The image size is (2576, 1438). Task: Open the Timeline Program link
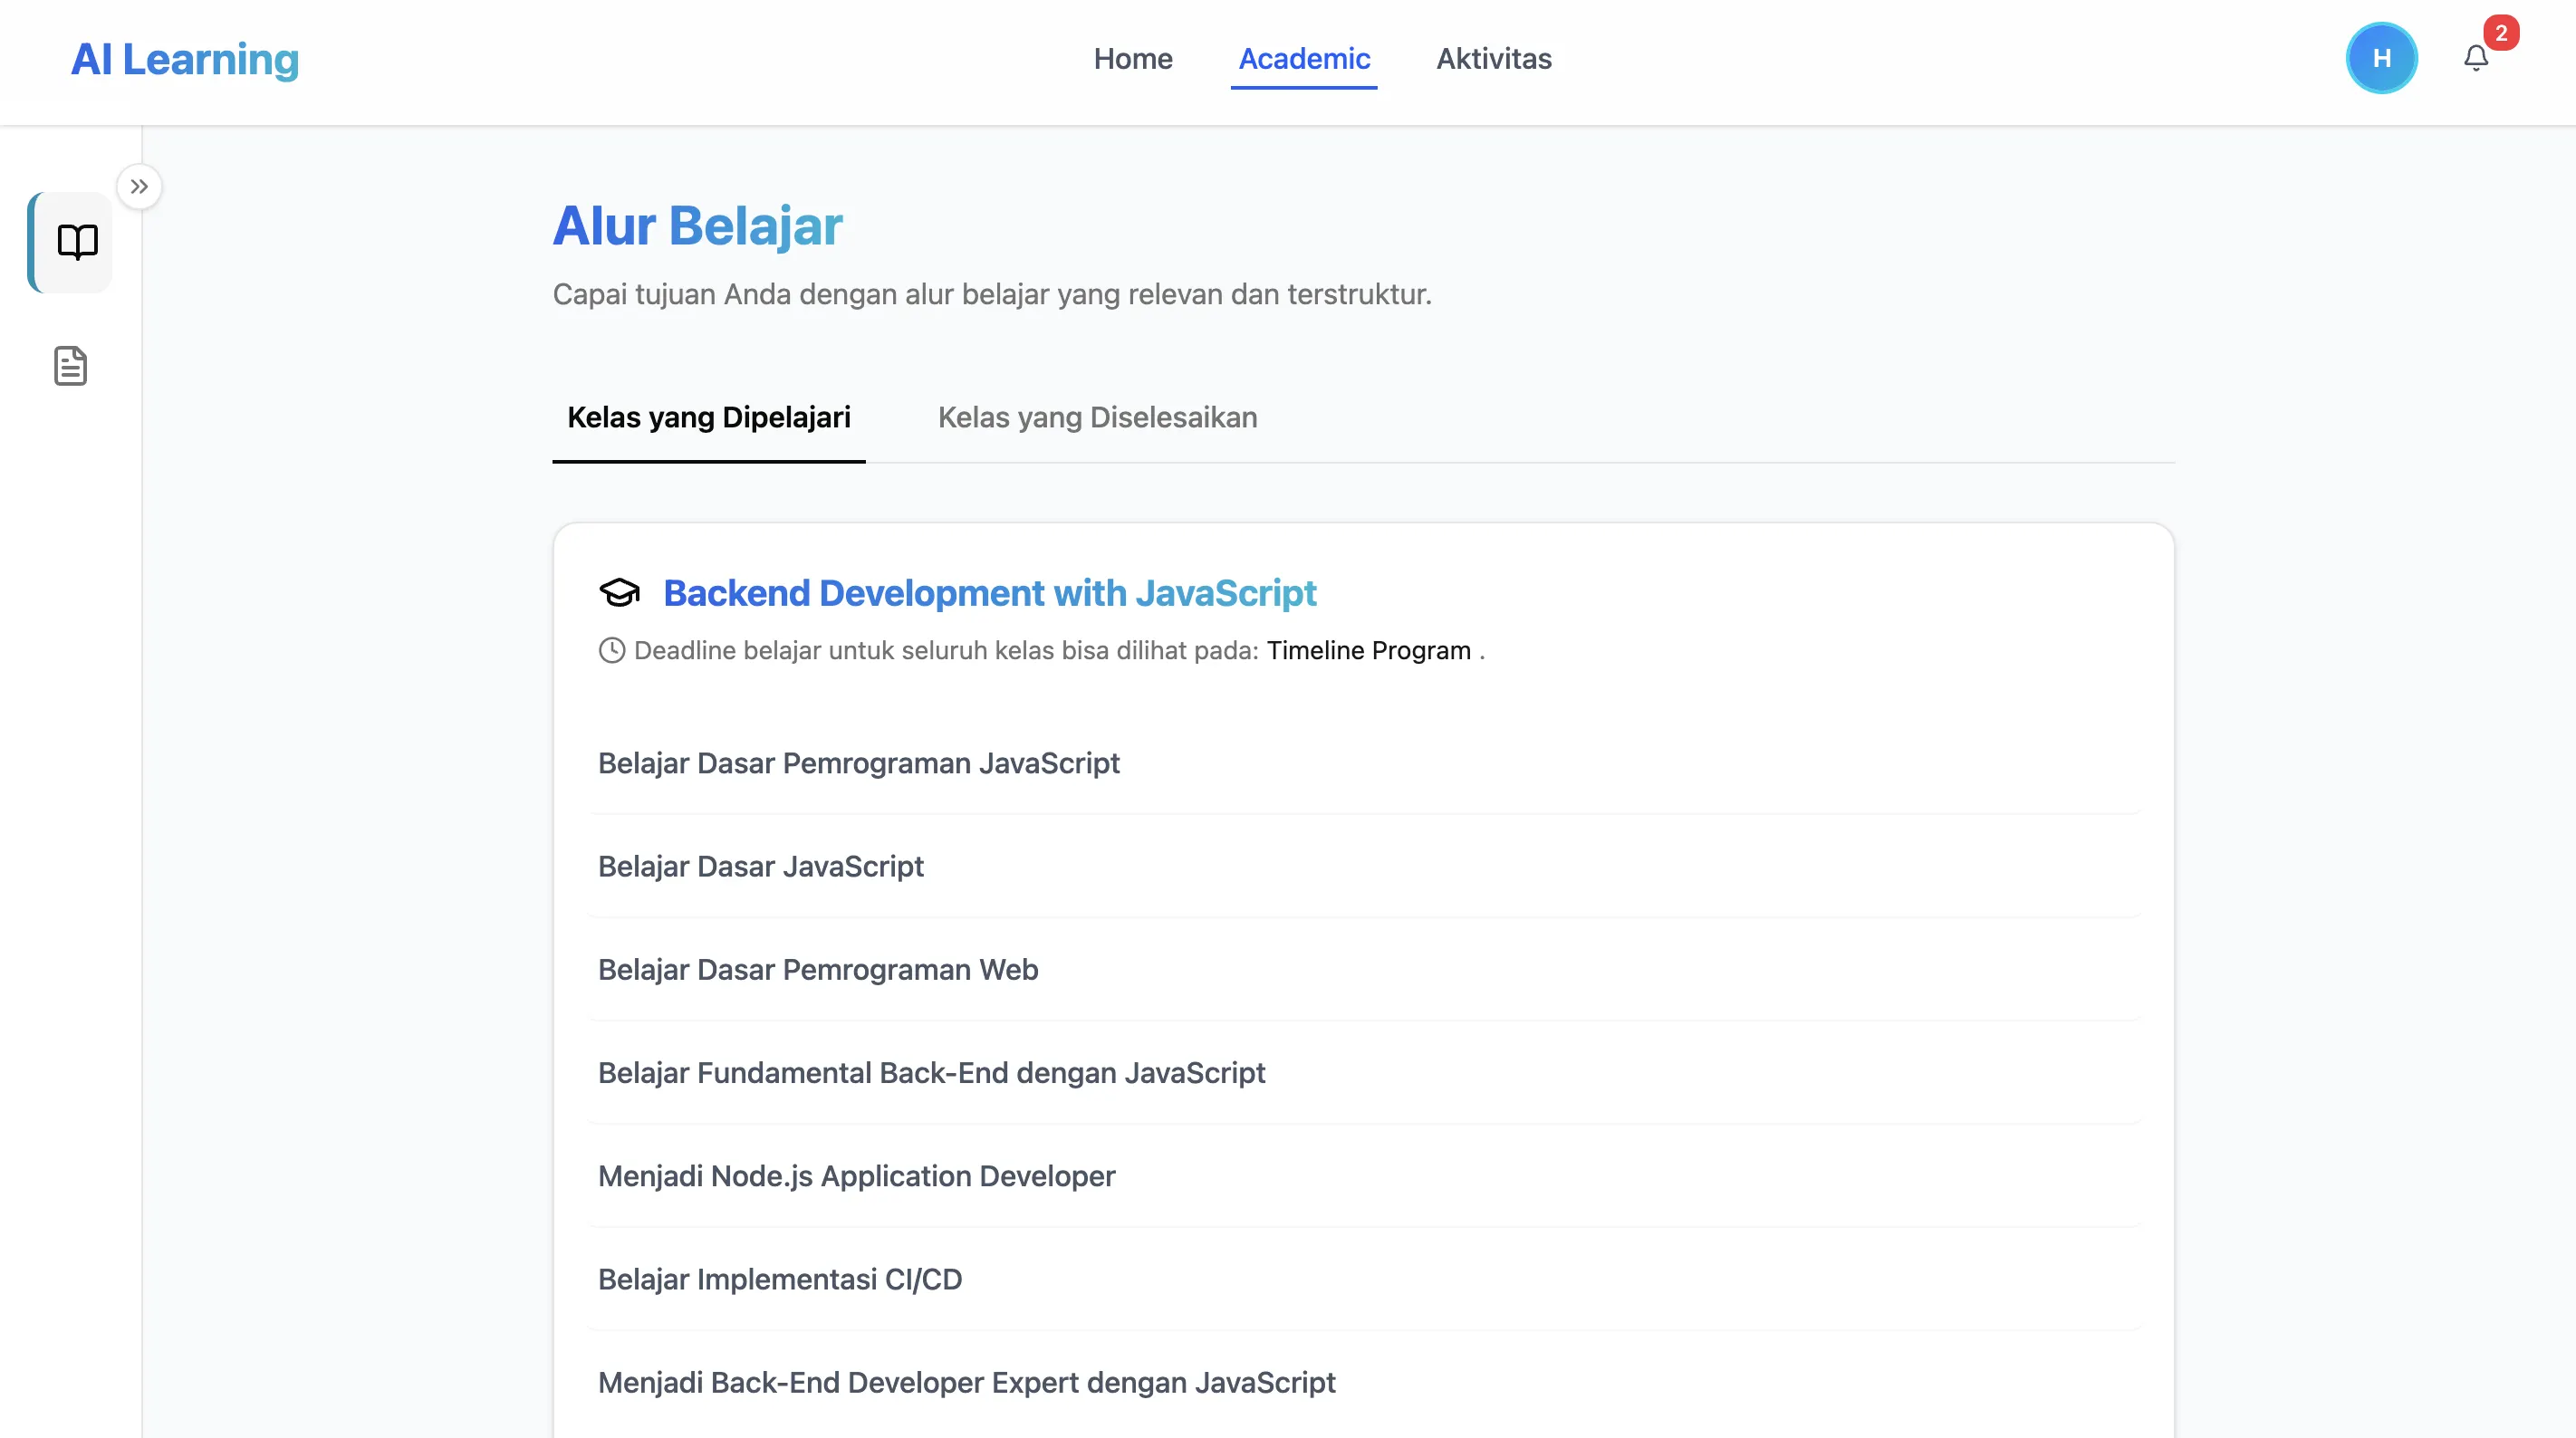pyautogui.click(x=1368, y=651)
